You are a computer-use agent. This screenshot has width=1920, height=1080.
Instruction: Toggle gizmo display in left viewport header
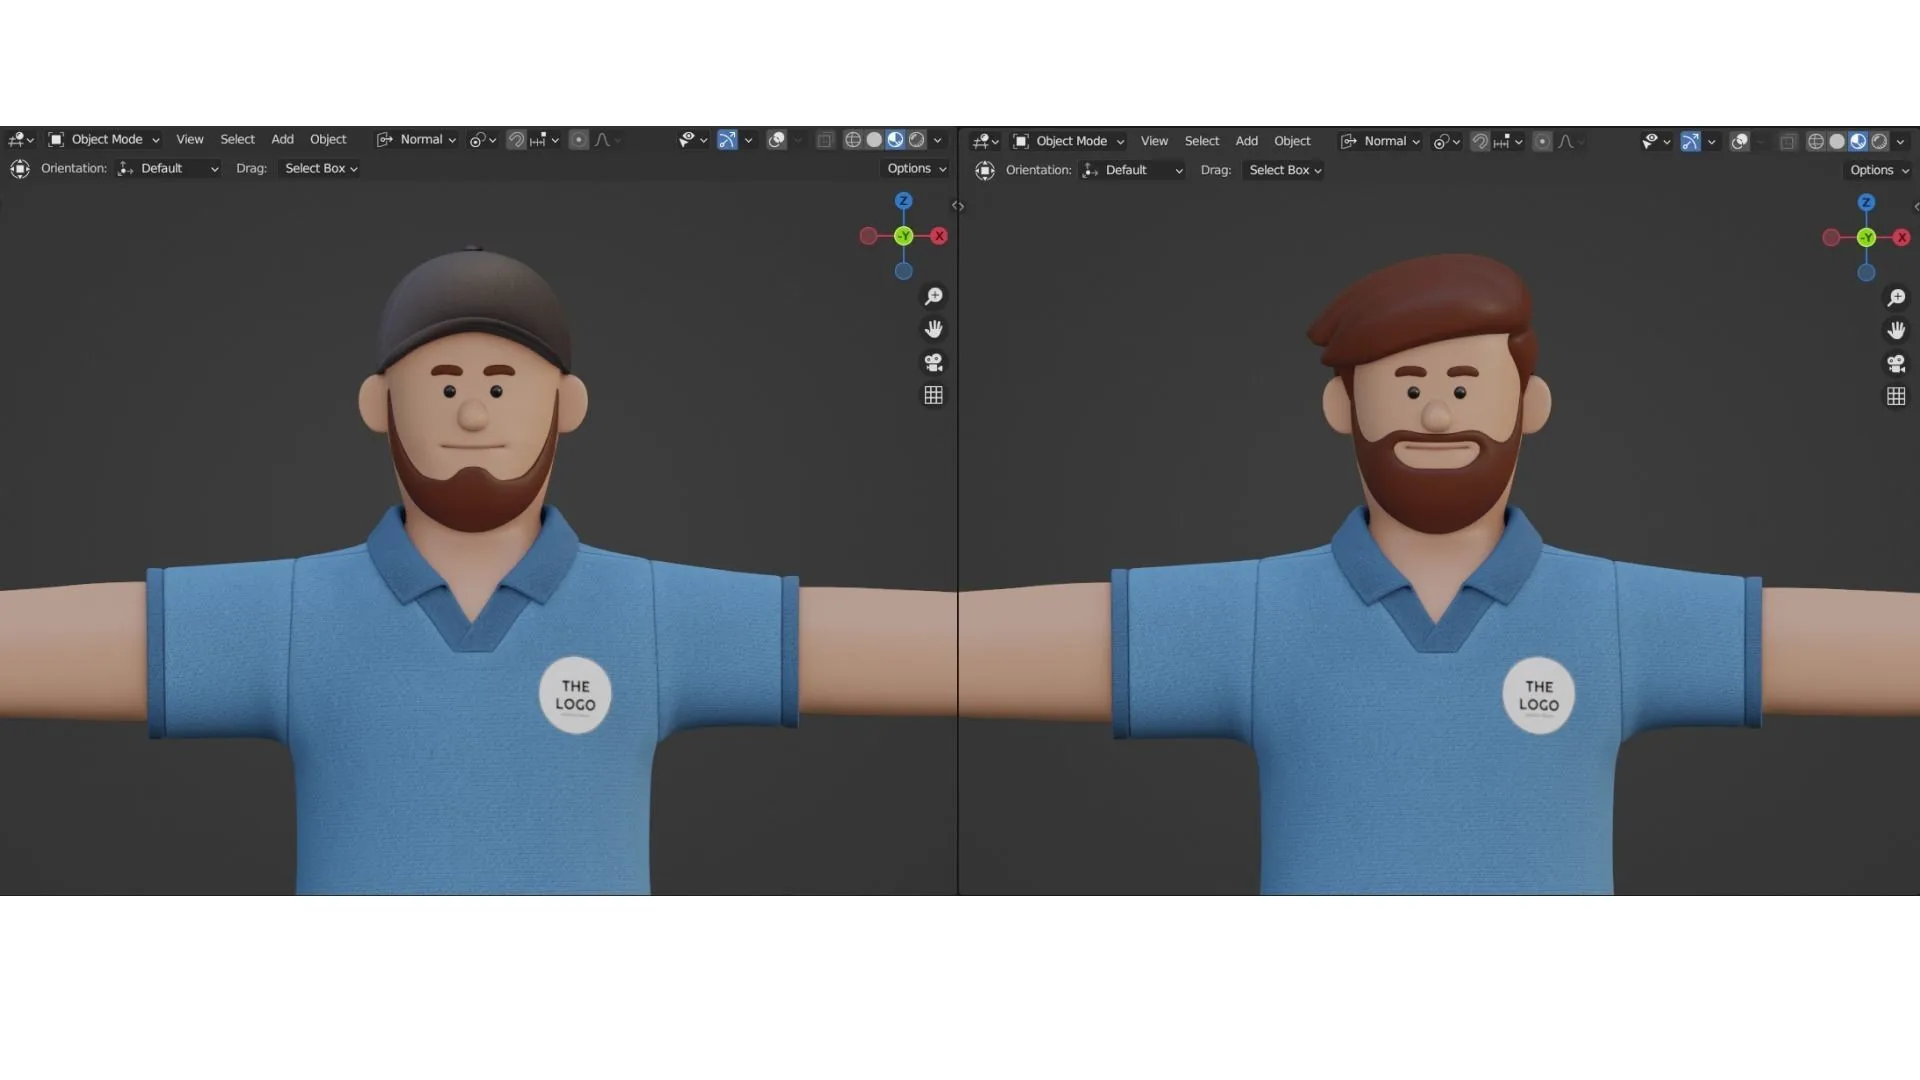pos(727,140)
